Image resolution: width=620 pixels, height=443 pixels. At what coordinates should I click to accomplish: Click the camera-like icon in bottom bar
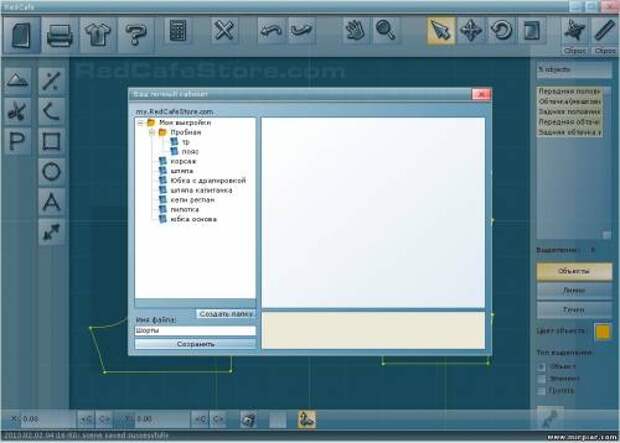(249, 420)
